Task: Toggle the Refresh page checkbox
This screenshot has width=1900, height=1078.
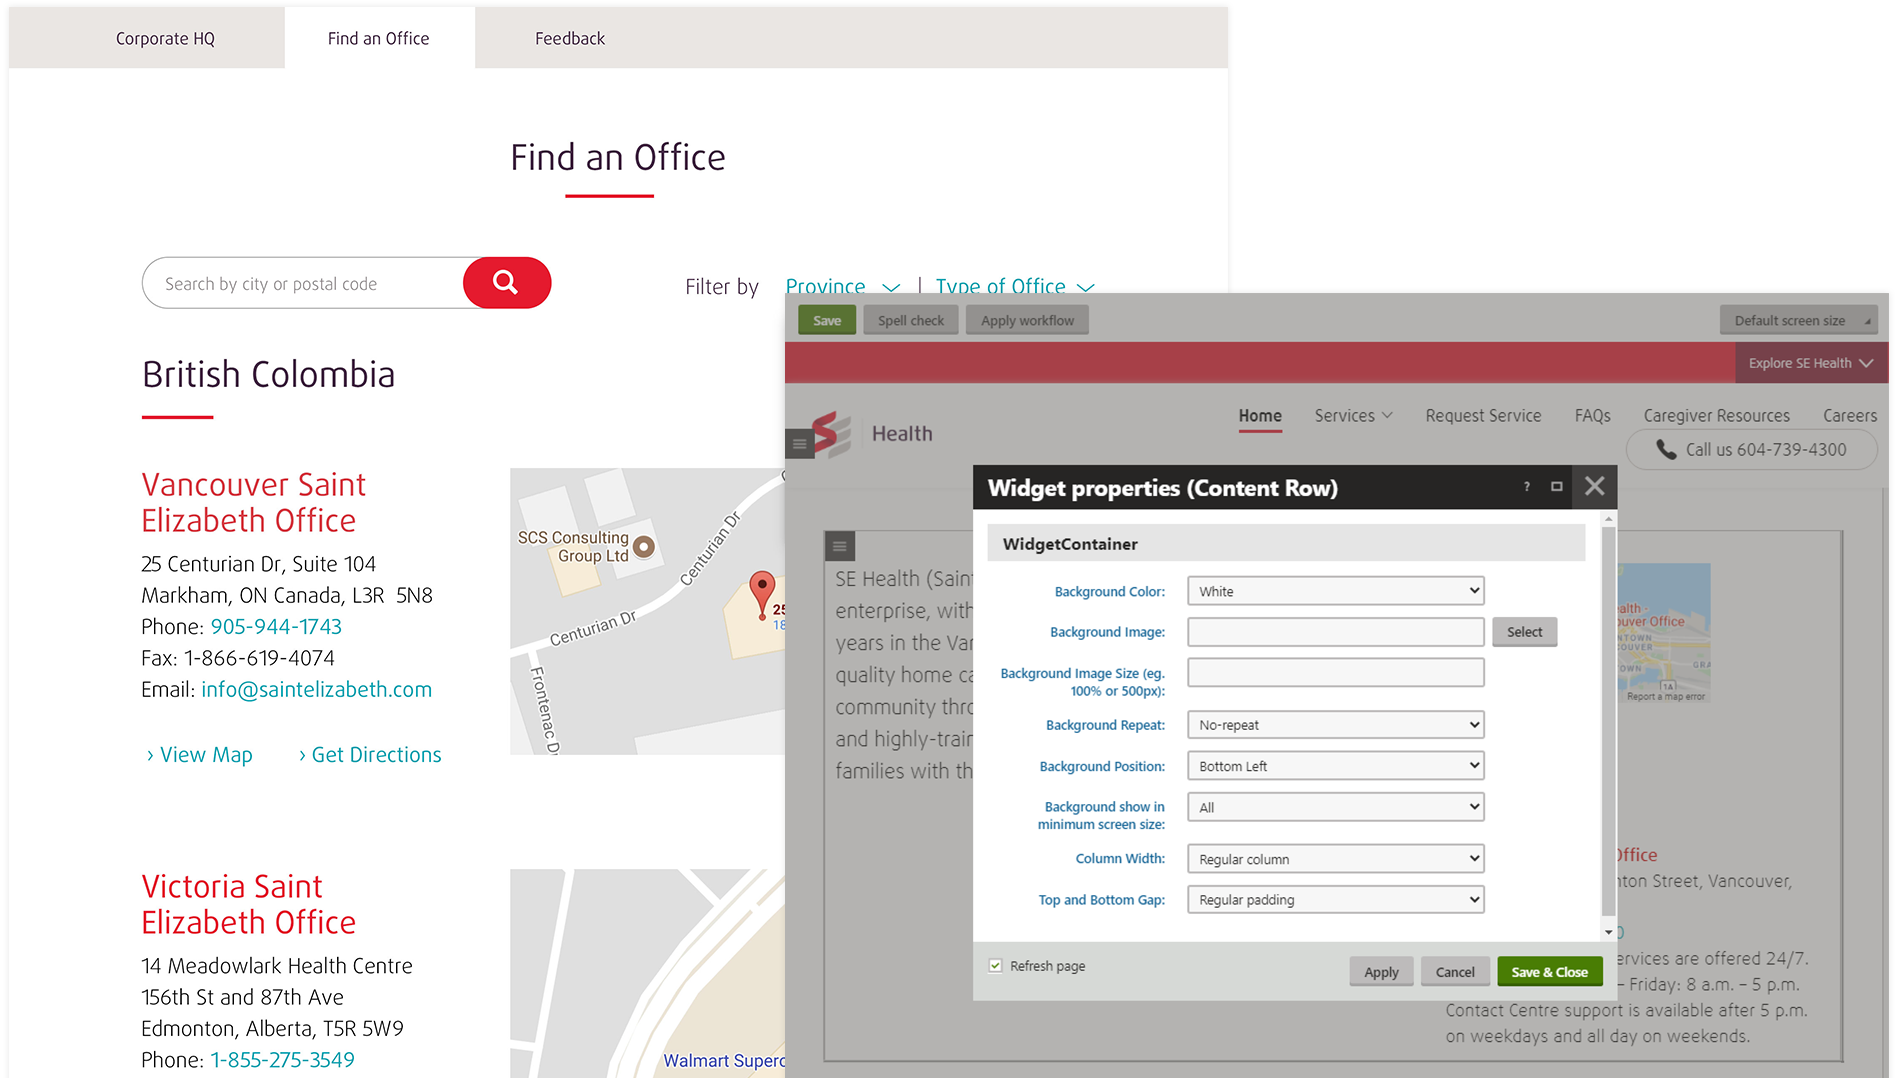Action: click(995, 966)
